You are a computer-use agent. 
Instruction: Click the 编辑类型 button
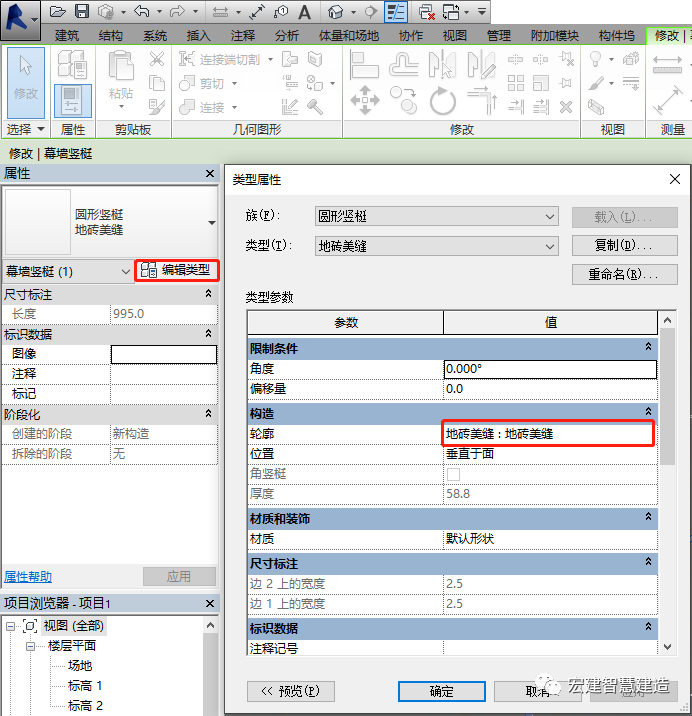[x=177, y=270]
